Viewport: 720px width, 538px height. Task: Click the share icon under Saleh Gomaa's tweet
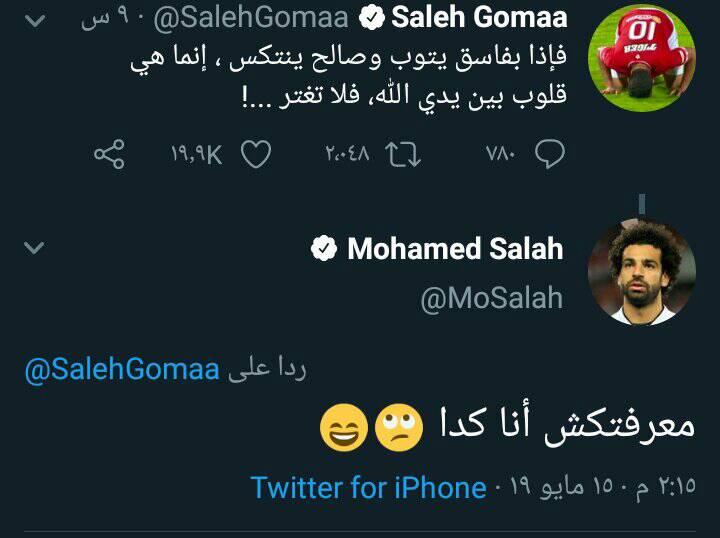point(108,154)
